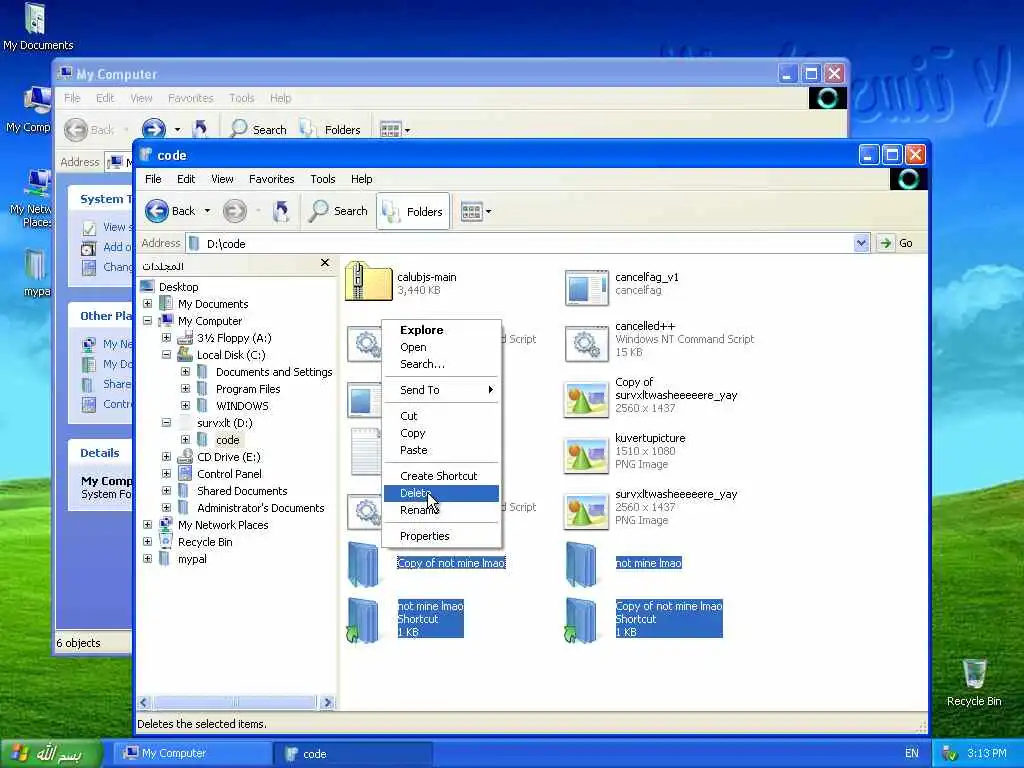1024x768 pixels.
Task: Choose Cut from the context menu
Action: [x=441, y=416]
